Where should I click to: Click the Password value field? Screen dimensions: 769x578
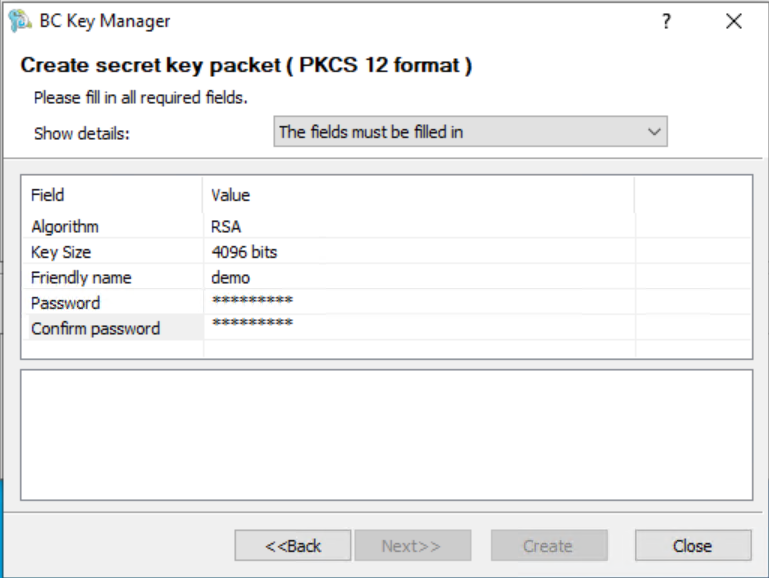click(252, 301)
